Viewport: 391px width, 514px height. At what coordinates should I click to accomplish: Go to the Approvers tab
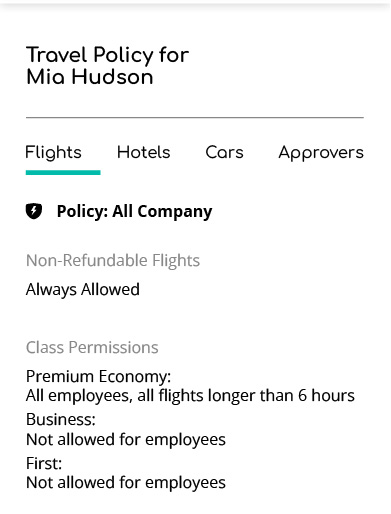click(321, 153)
